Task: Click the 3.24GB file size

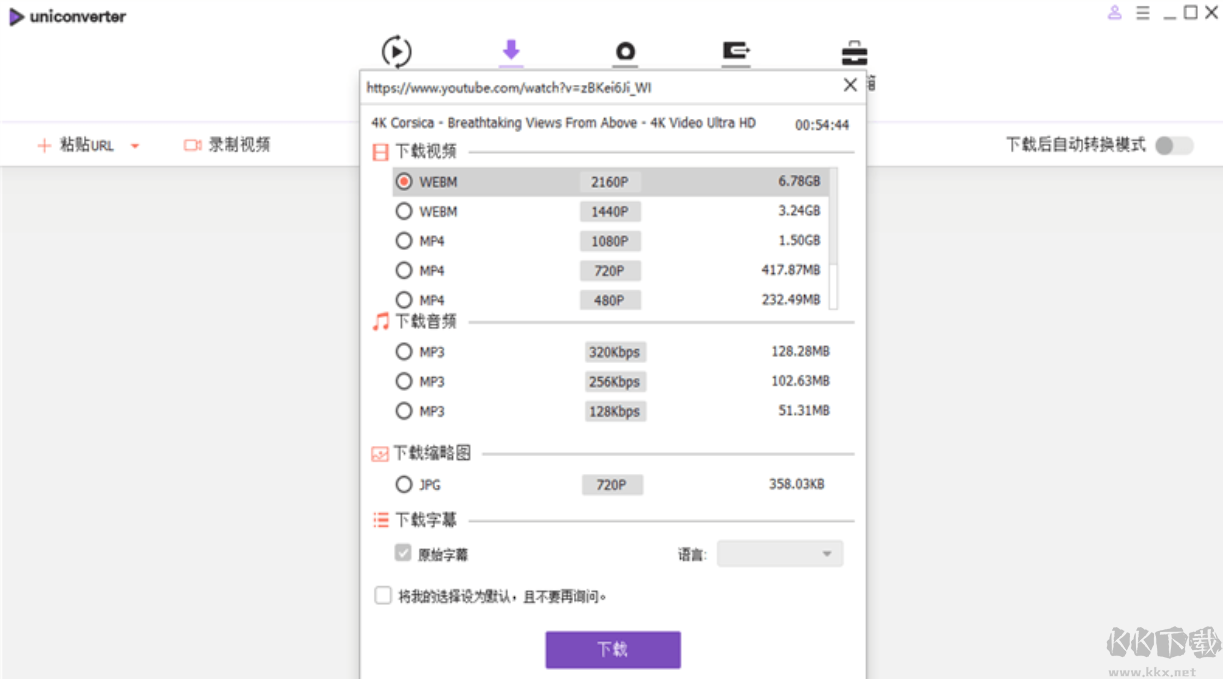Action: (x=799, y=211)
